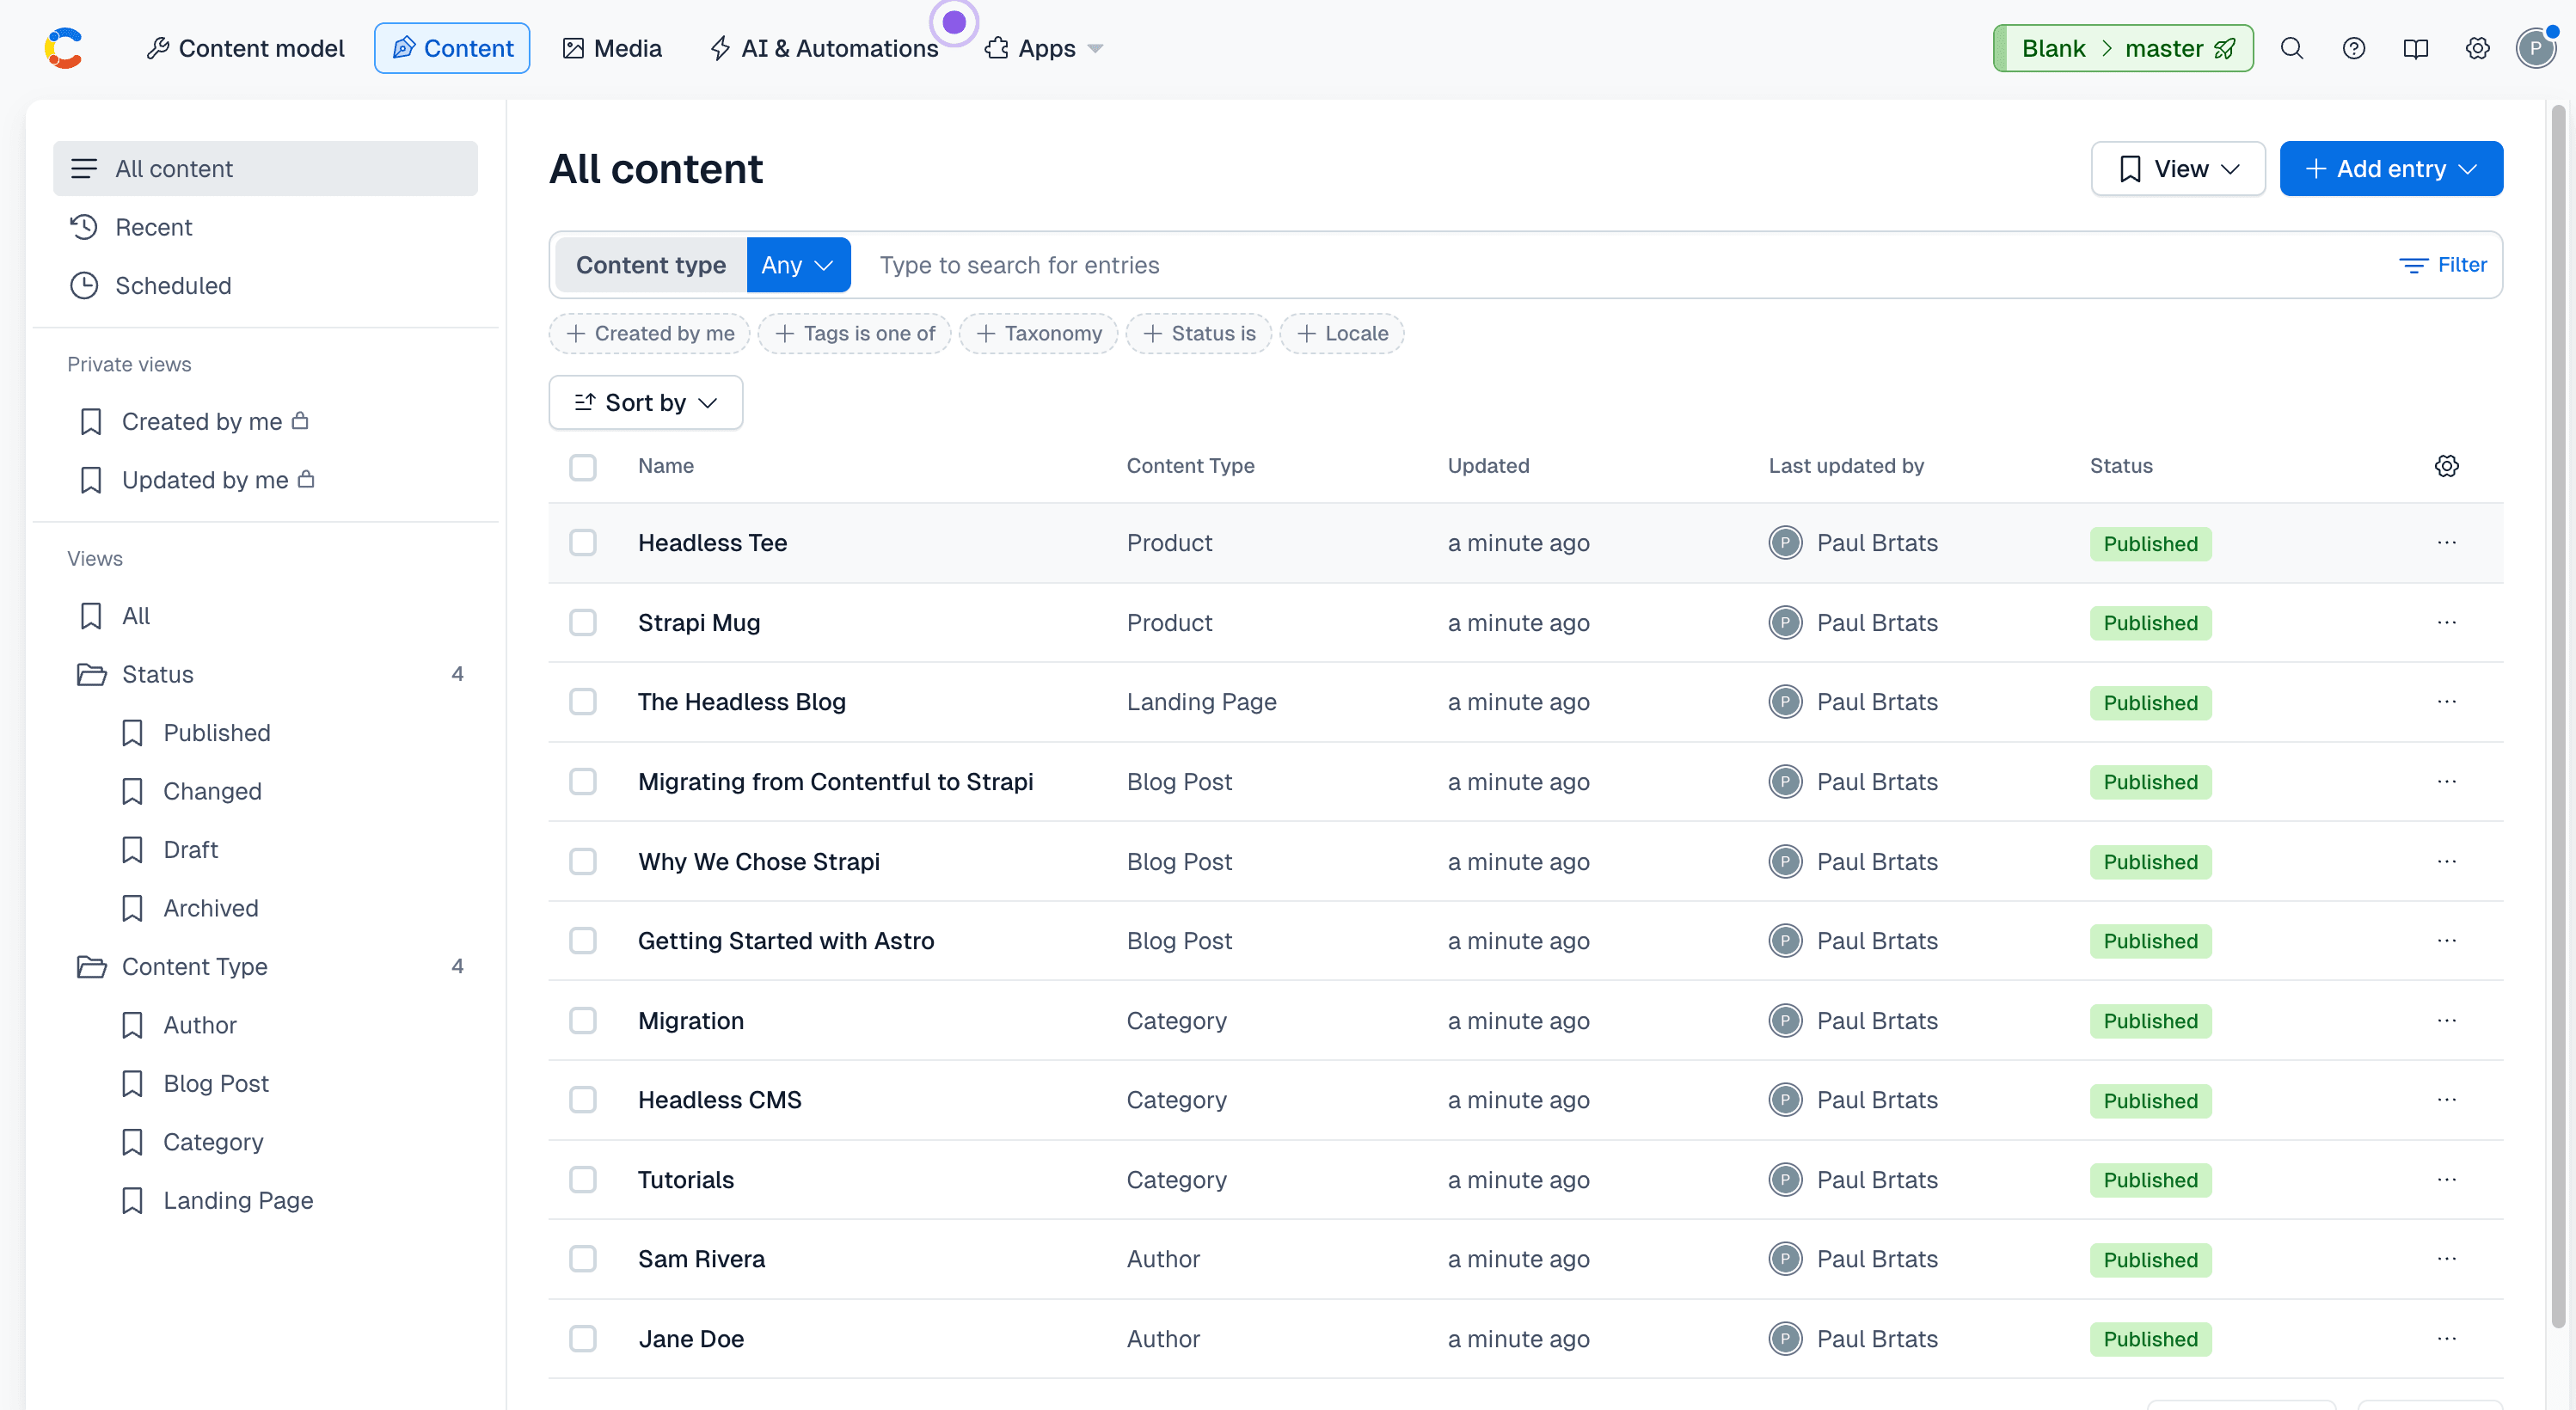
Task: Open the Scheduled view
Action: tap(265, 286)
